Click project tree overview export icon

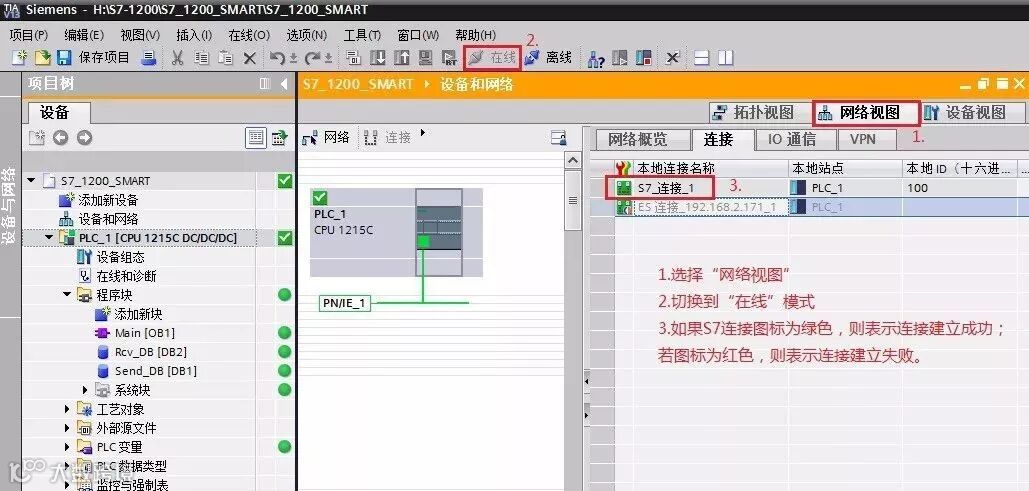coord(280,138)
